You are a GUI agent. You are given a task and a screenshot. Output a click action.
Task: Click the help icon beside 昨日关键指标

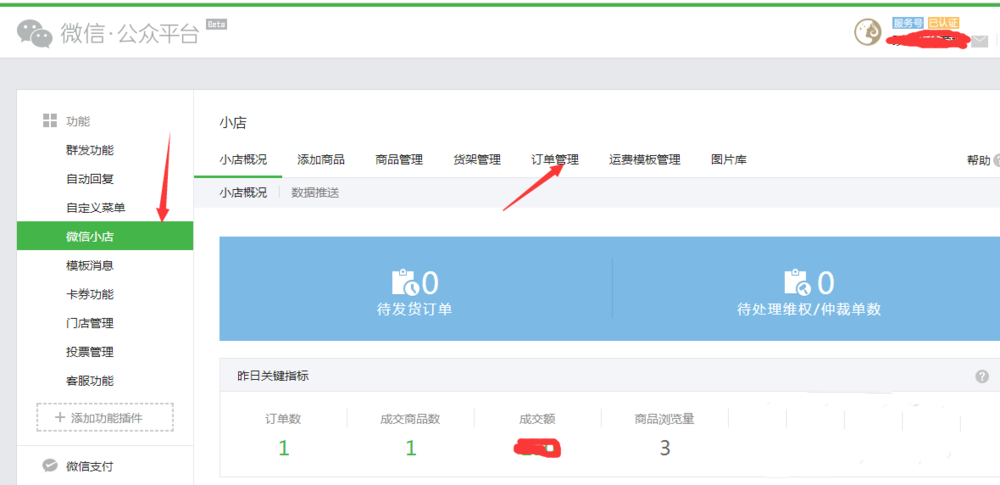tap(982, 377)
